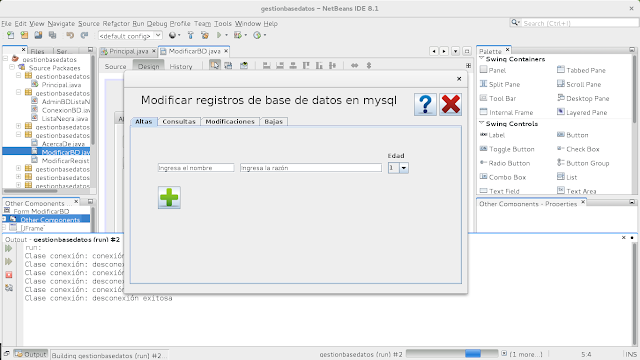
Task: Click the green Run Project icon
Action: (x=219, y=36)
